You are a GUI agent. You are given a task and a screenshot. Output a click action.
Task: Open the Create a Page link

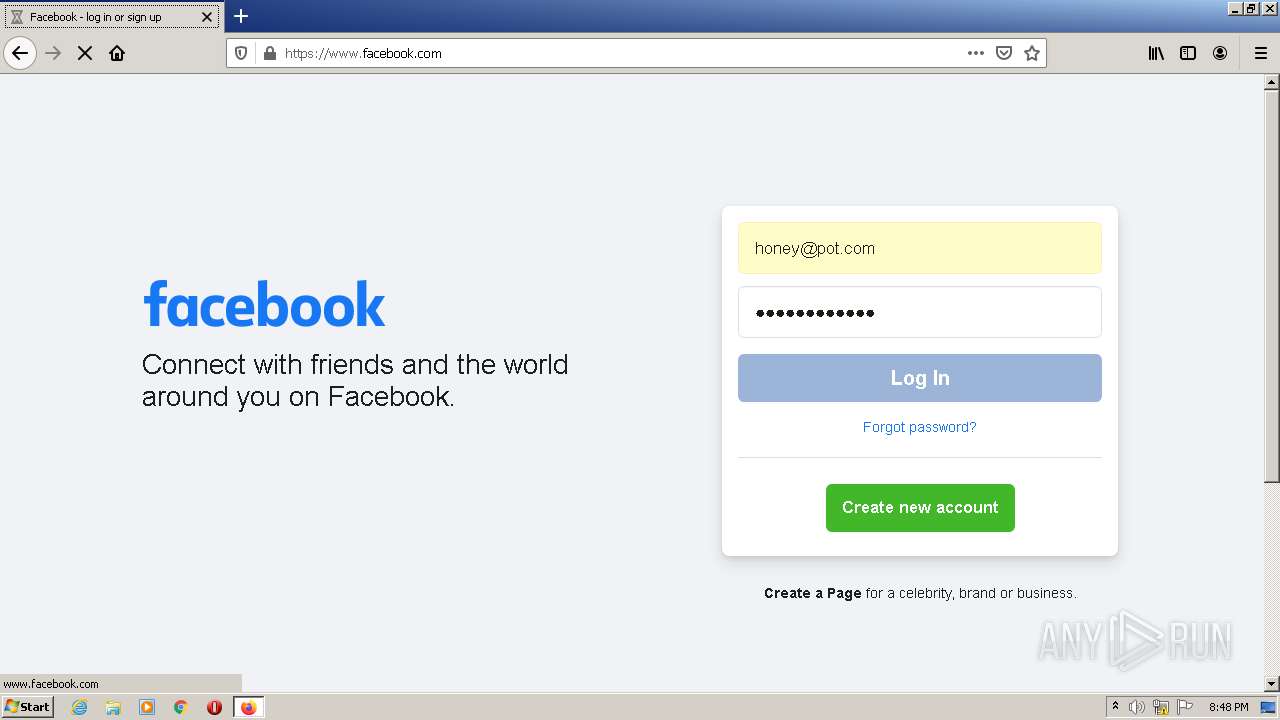pos(812,593)
